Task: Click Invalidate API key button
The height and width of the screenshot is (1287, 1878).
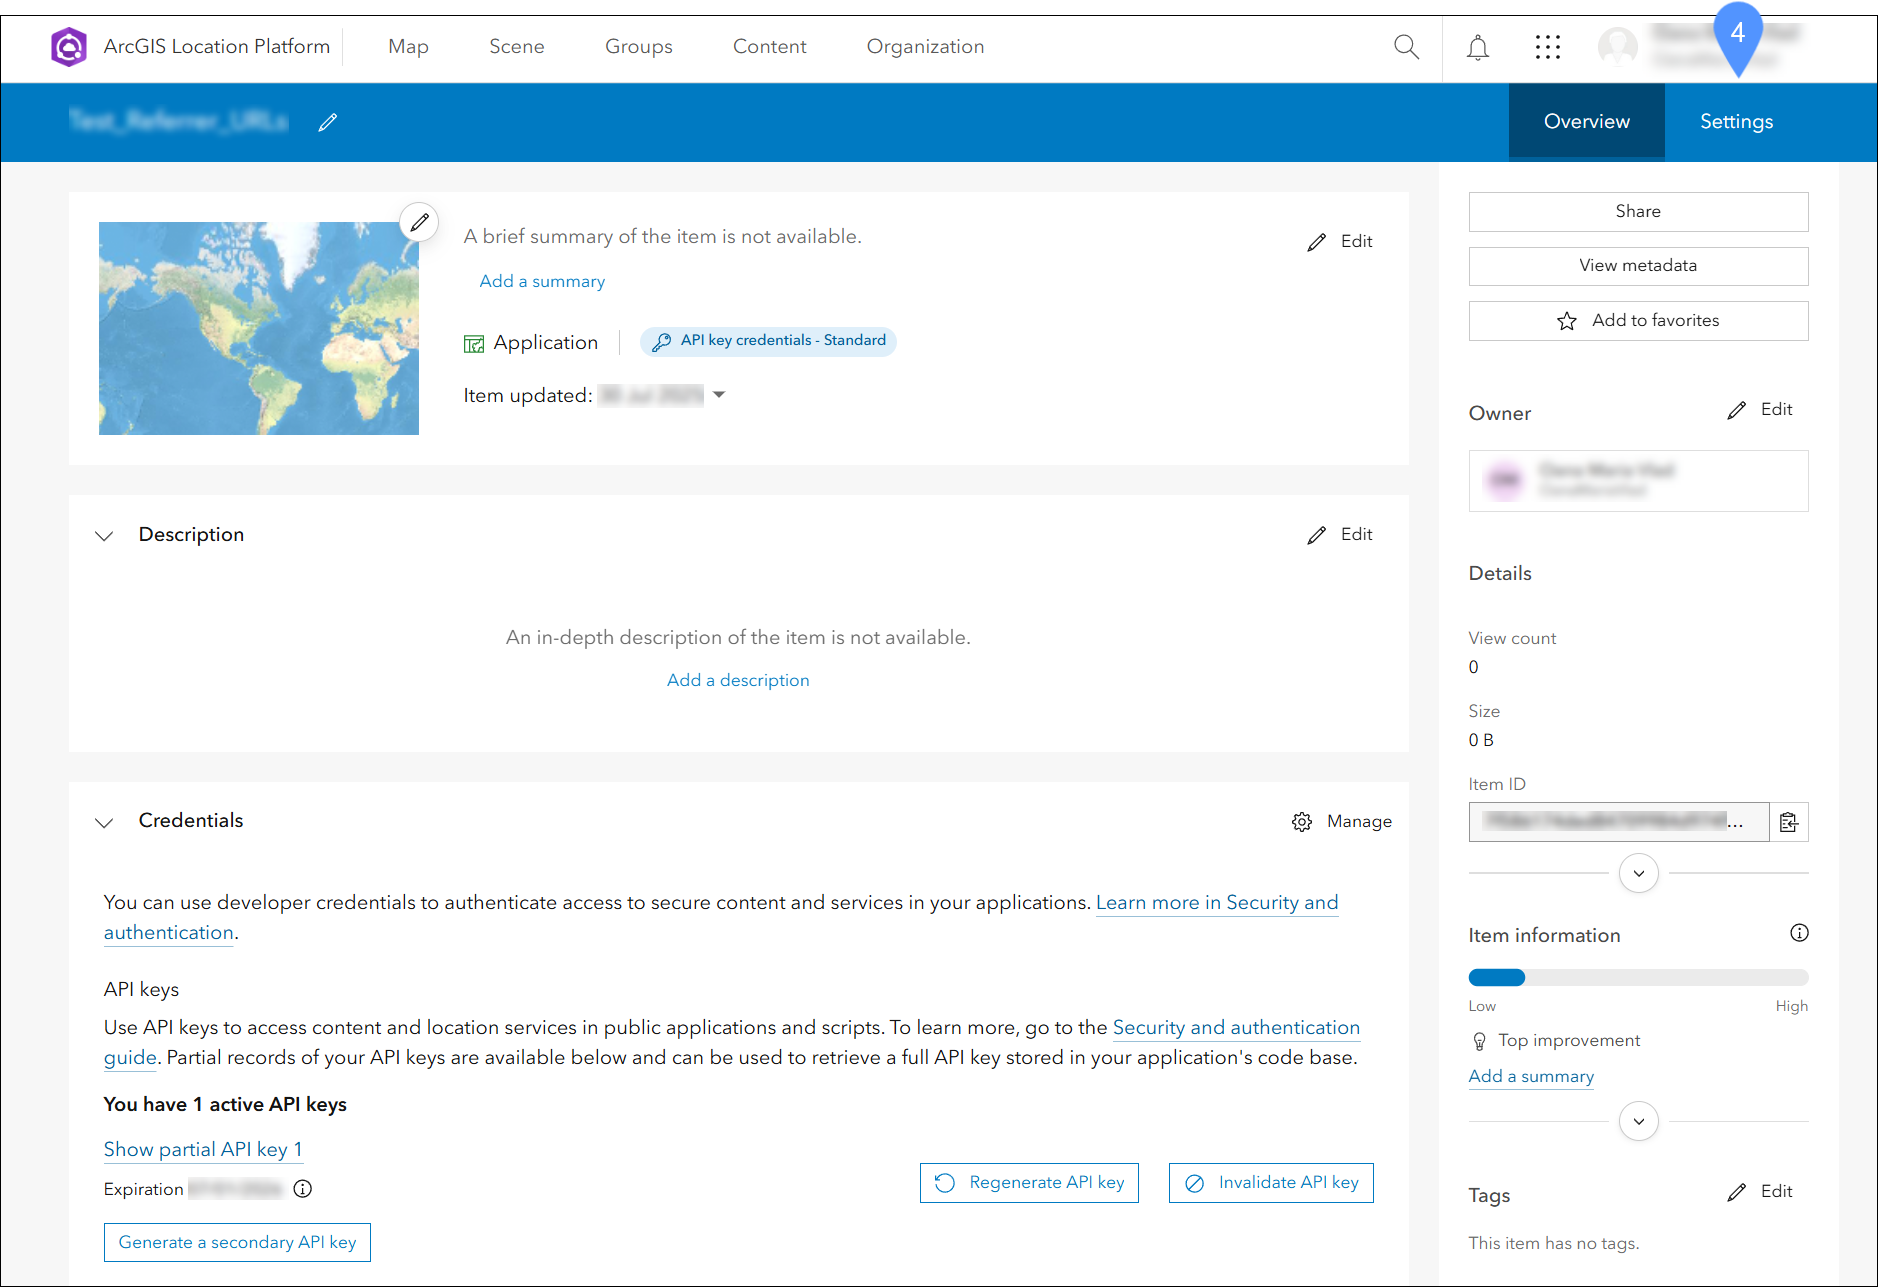Action: point(1271,1183)
